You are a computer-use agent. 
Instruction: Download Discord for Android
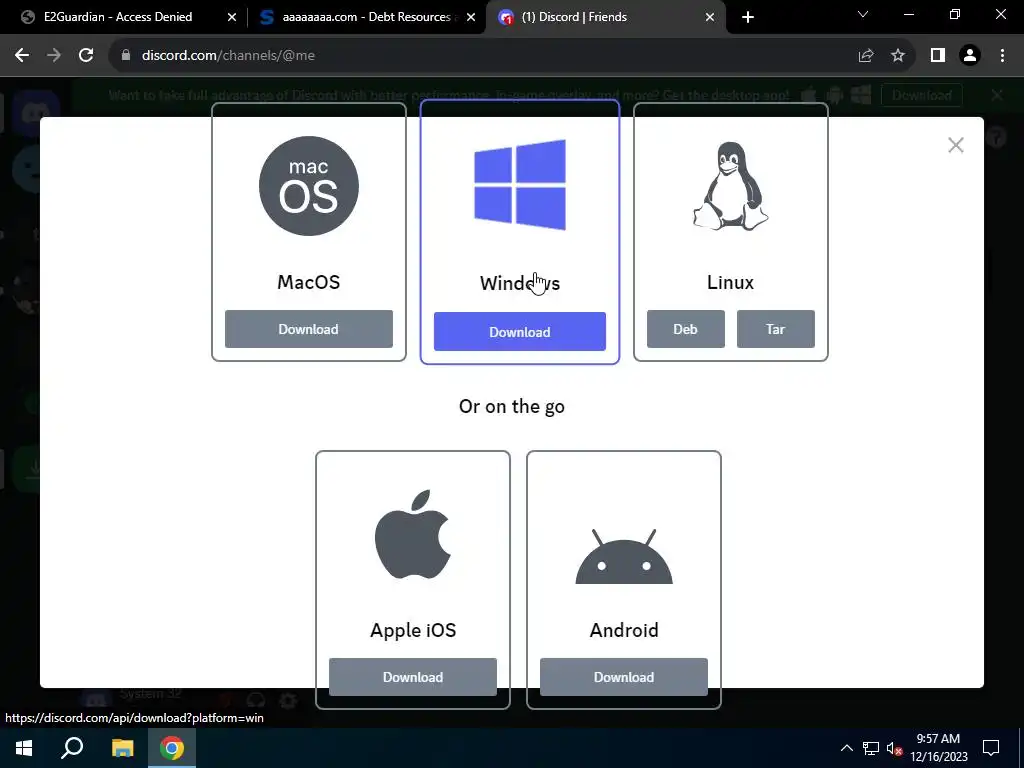[x=624, y=677]
